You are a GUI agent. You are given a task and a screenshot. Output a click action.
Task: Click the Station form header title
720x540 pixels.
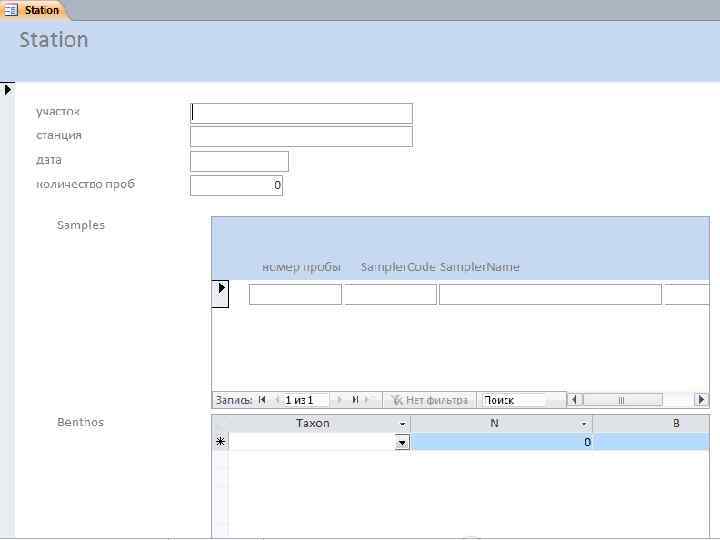[53, 40]
